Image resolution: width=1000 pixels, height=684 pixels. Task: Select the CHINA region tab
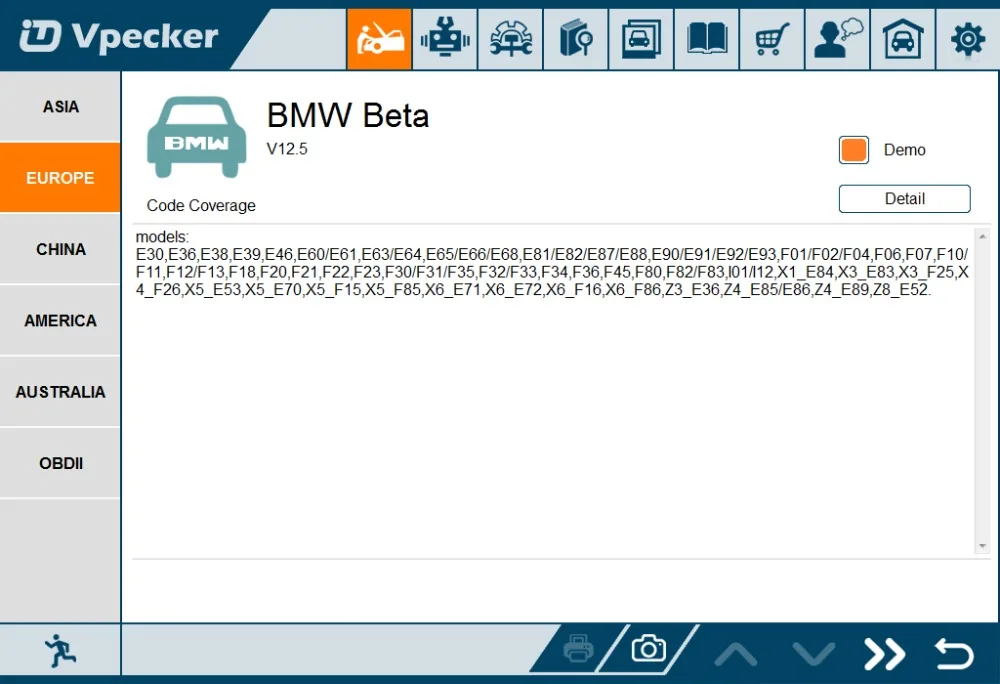tap(60, 249)
